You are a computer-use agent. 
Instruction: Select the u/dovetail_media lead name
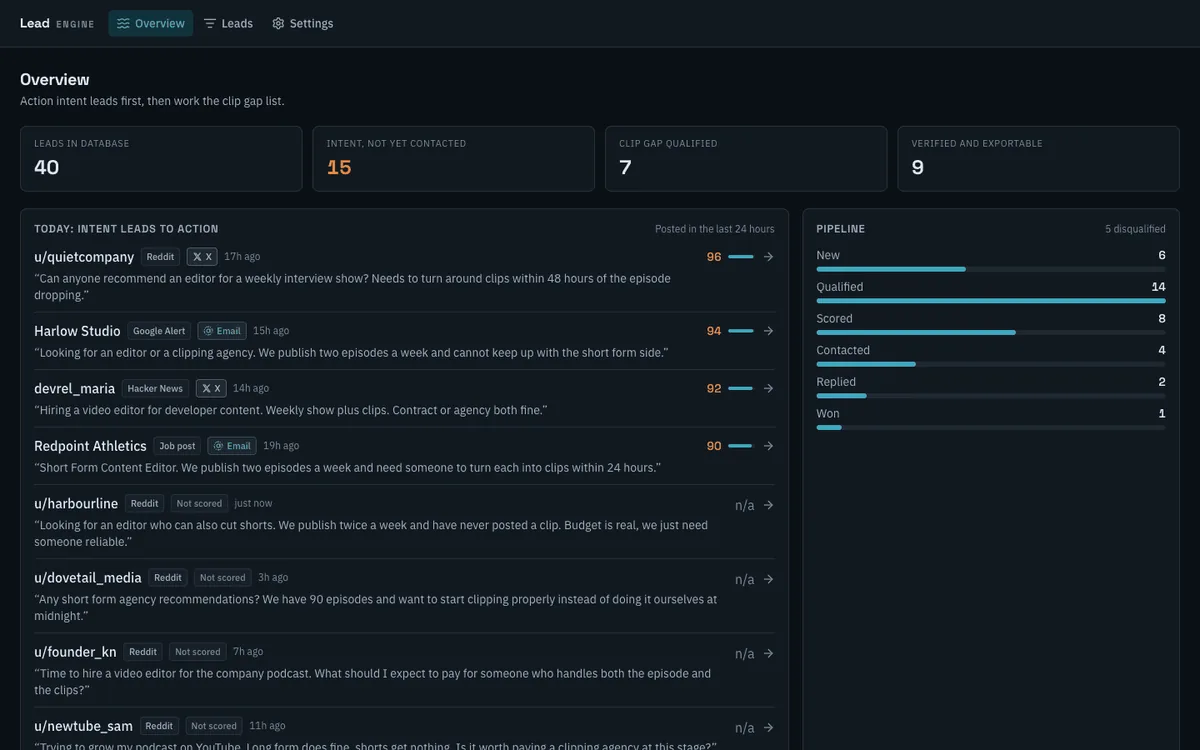click(x=88, y=578)
